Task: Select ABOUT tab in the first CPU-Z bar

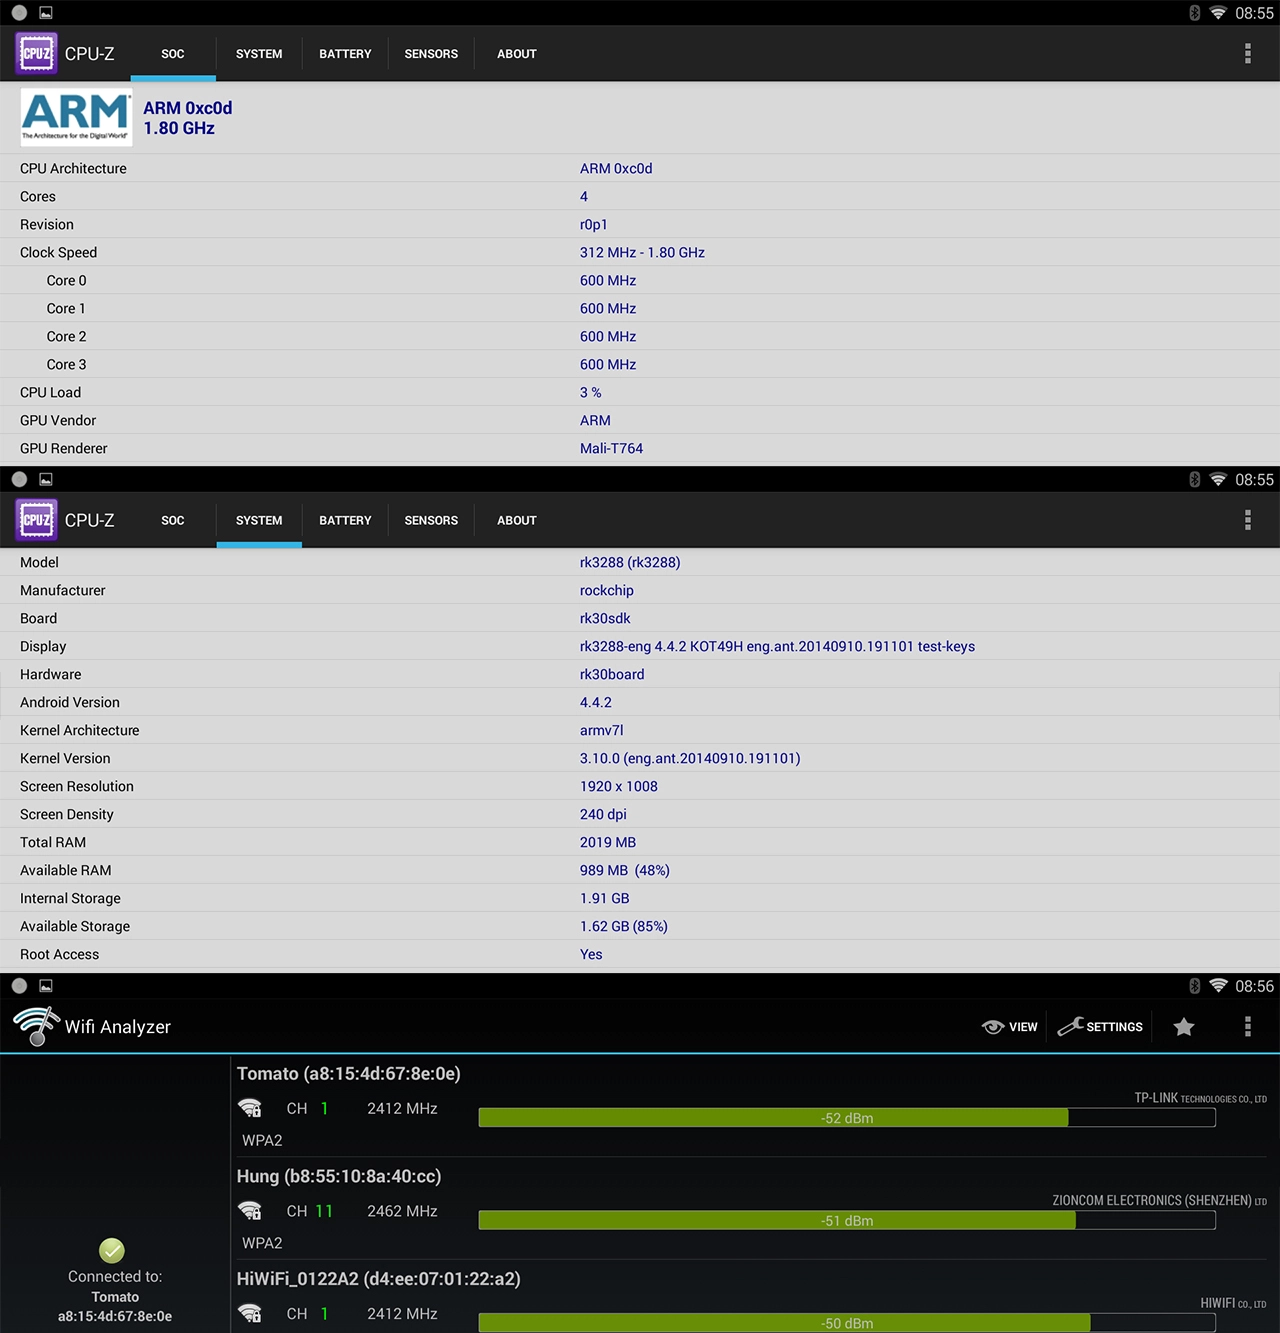Action: [x=517, y=54]
